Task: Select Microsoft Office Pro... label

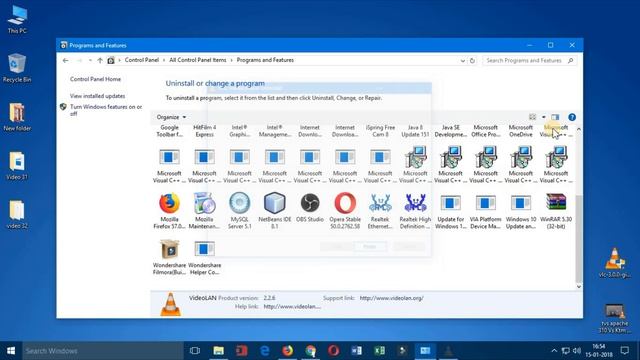Action: (x=486, y=131)
